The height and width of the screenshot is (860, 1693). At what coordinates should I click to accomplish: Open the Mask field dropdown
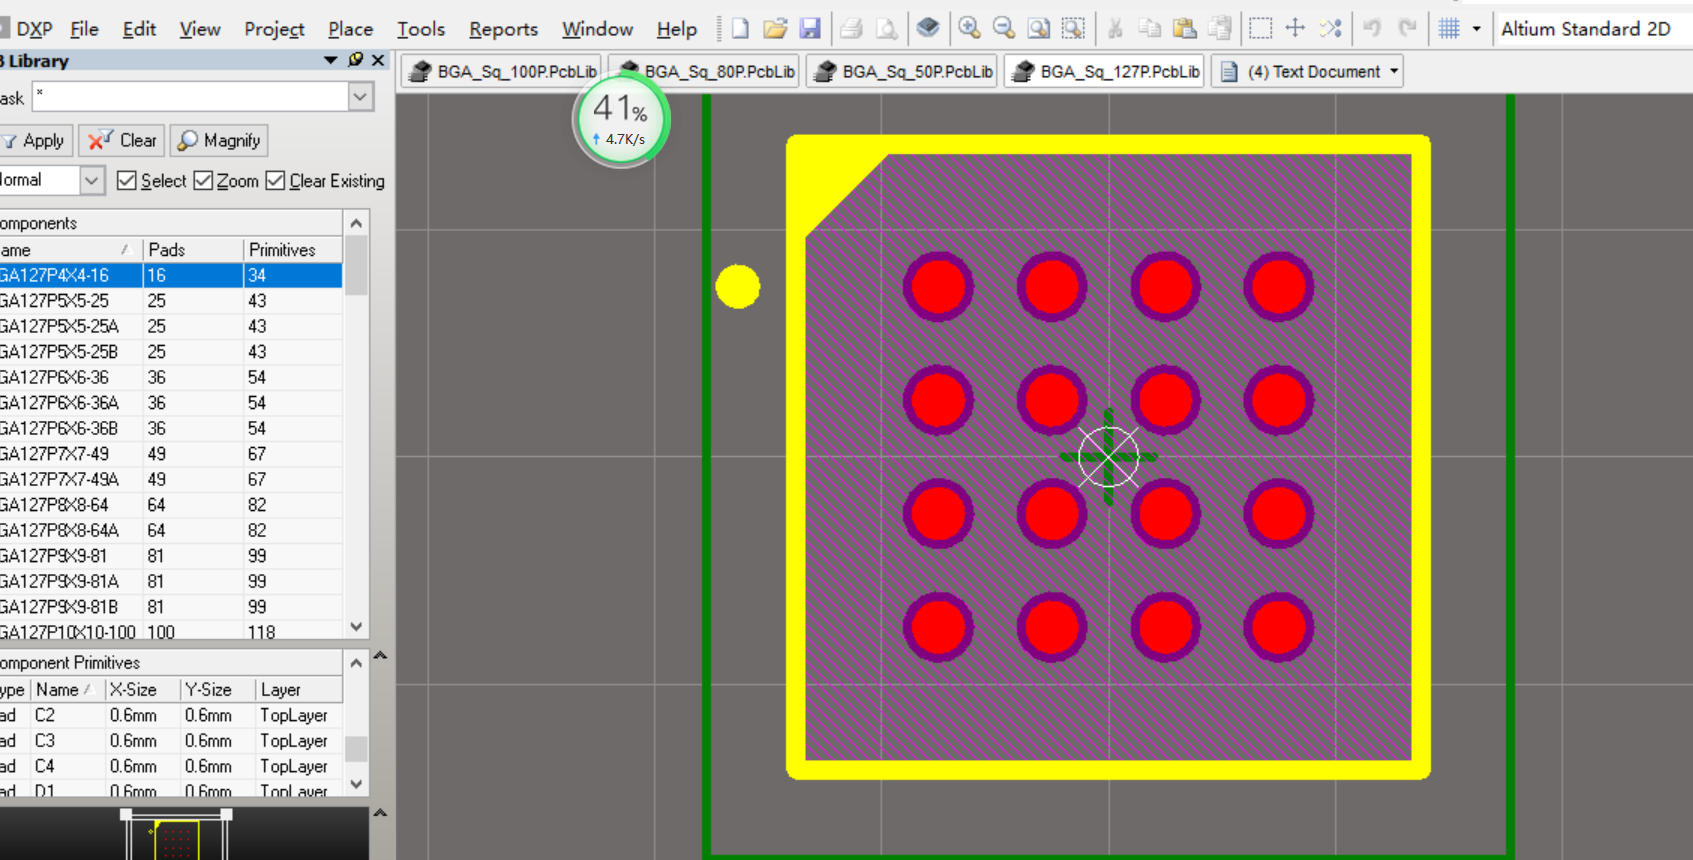tap(360, 97)
